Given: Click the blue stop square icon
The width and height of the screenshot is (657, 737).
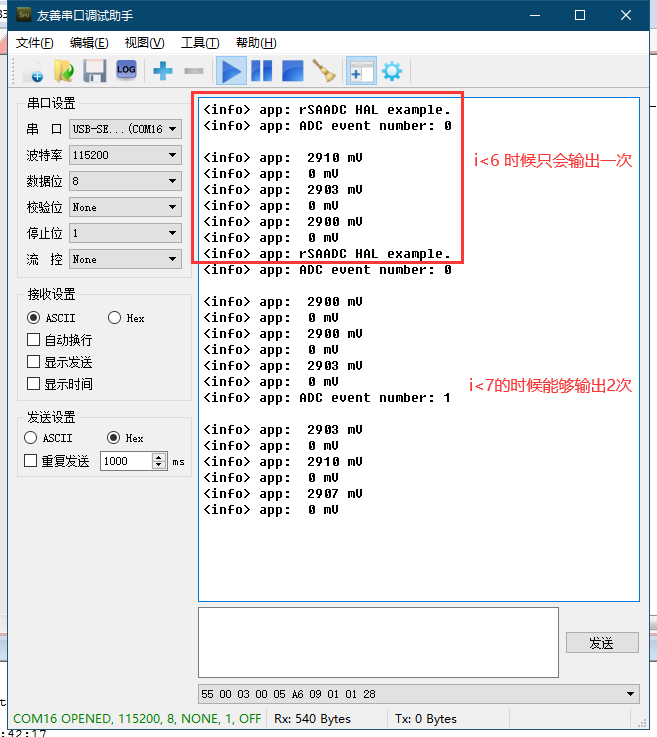Looking at the screenshot, I should 292,71.
